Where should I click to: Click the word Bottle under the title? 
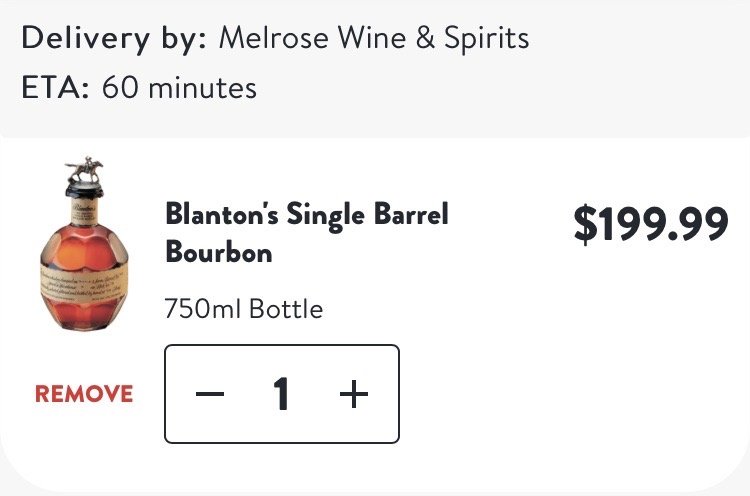(x=285, y=309)
